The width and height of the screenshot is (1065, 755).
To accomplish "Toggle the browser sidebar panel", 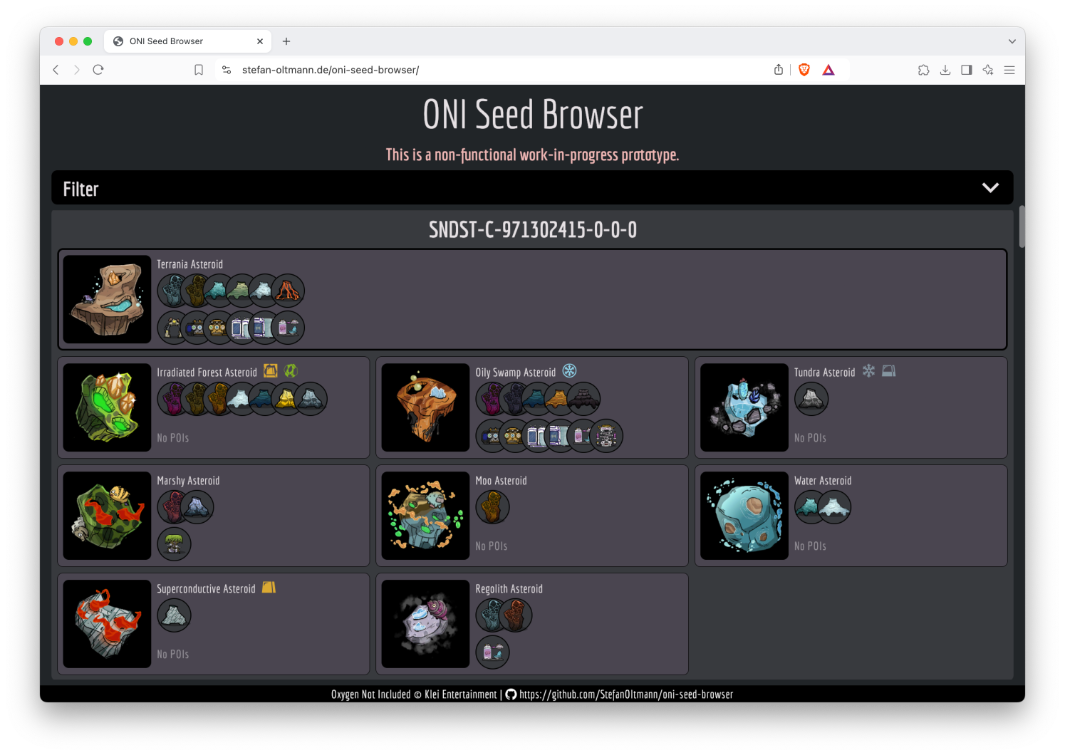I will (966, 70).
